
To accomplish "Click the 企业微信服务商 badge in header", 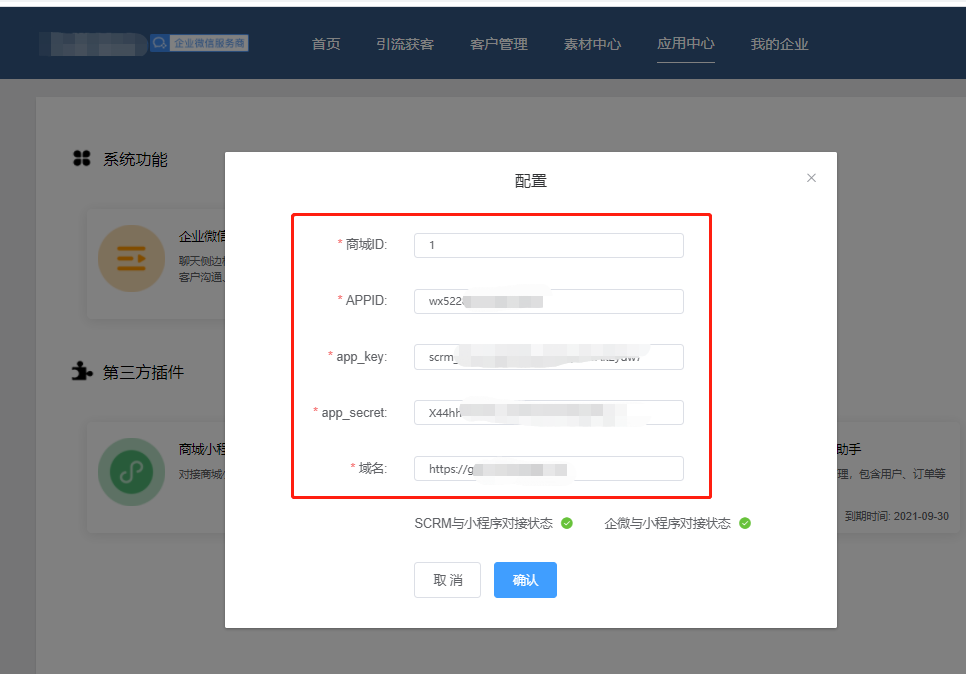I will point(199,43).
